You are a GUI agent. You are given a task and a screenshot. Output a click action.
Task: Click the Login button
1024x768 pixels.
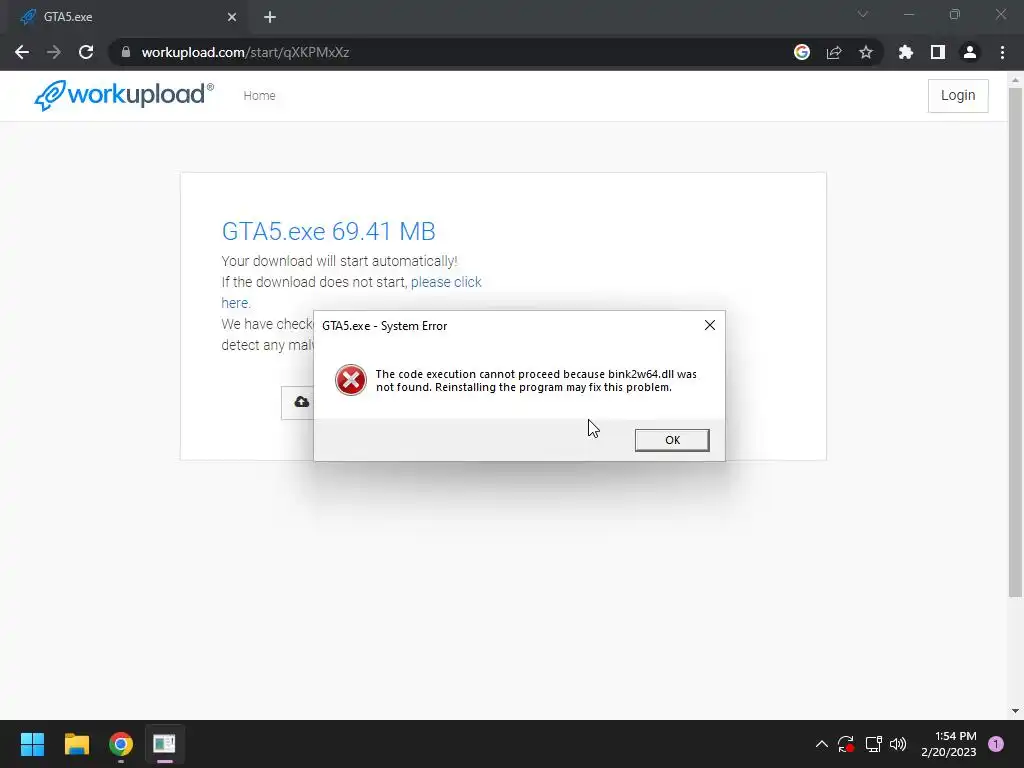[x=958, y=95]
